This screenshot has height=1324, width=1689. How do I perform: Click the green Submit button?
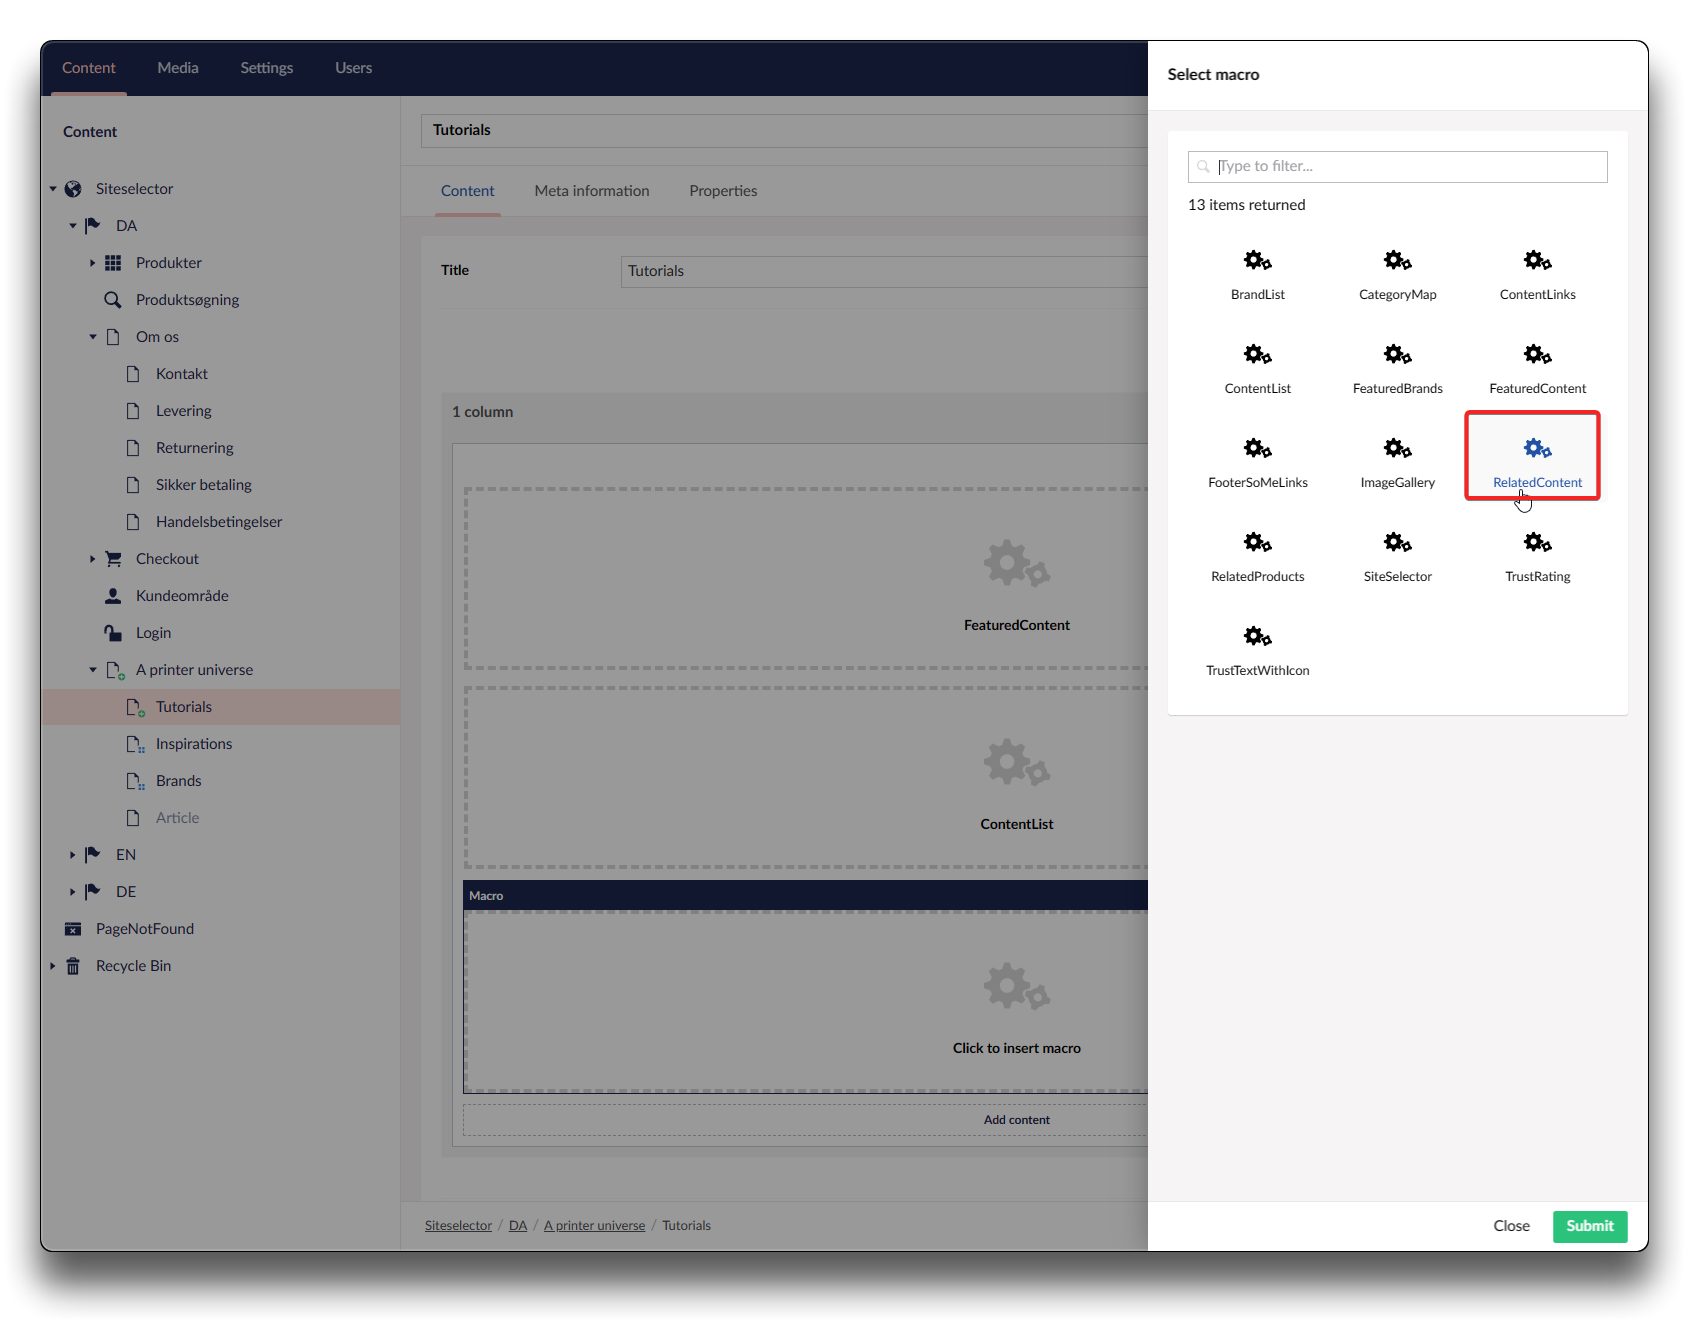(x=1589, y=1226)
